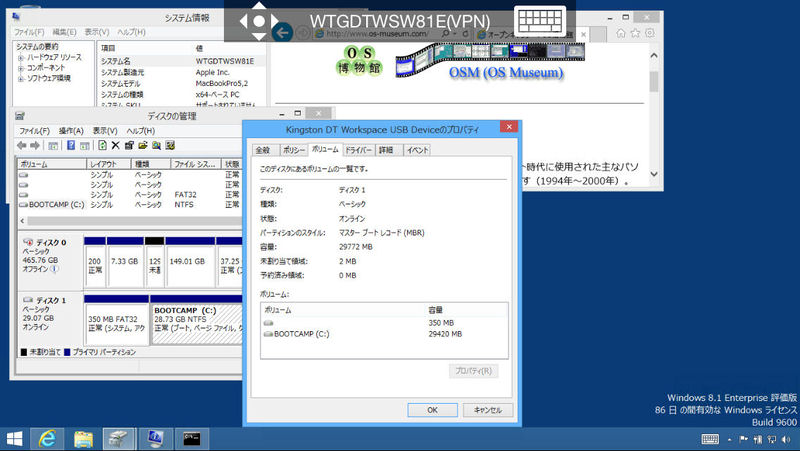Switch to イベント tab

(x=417, y=150)
